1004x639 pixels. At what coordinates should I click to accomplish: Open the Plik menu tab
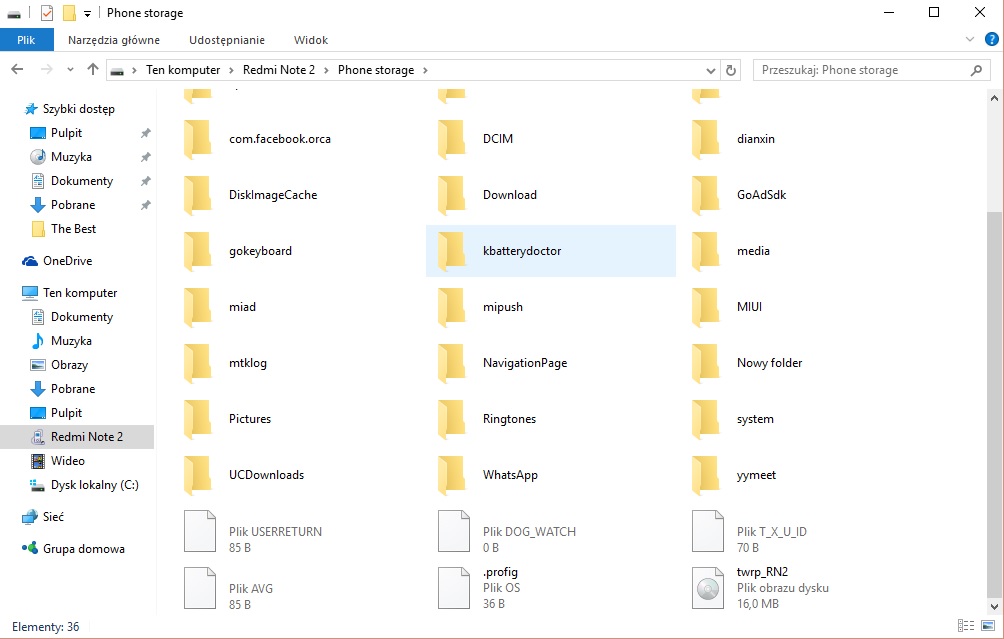click(x=27, y=40)
